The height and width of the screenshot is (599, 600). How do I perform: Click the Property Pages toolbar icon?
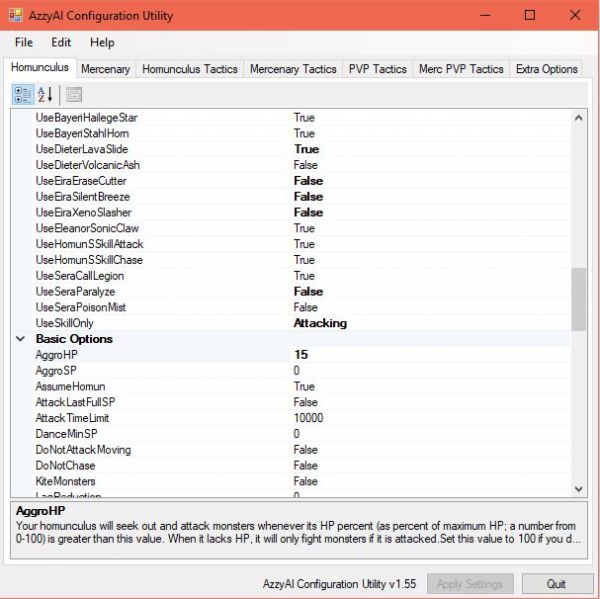[x=74, y=95]
